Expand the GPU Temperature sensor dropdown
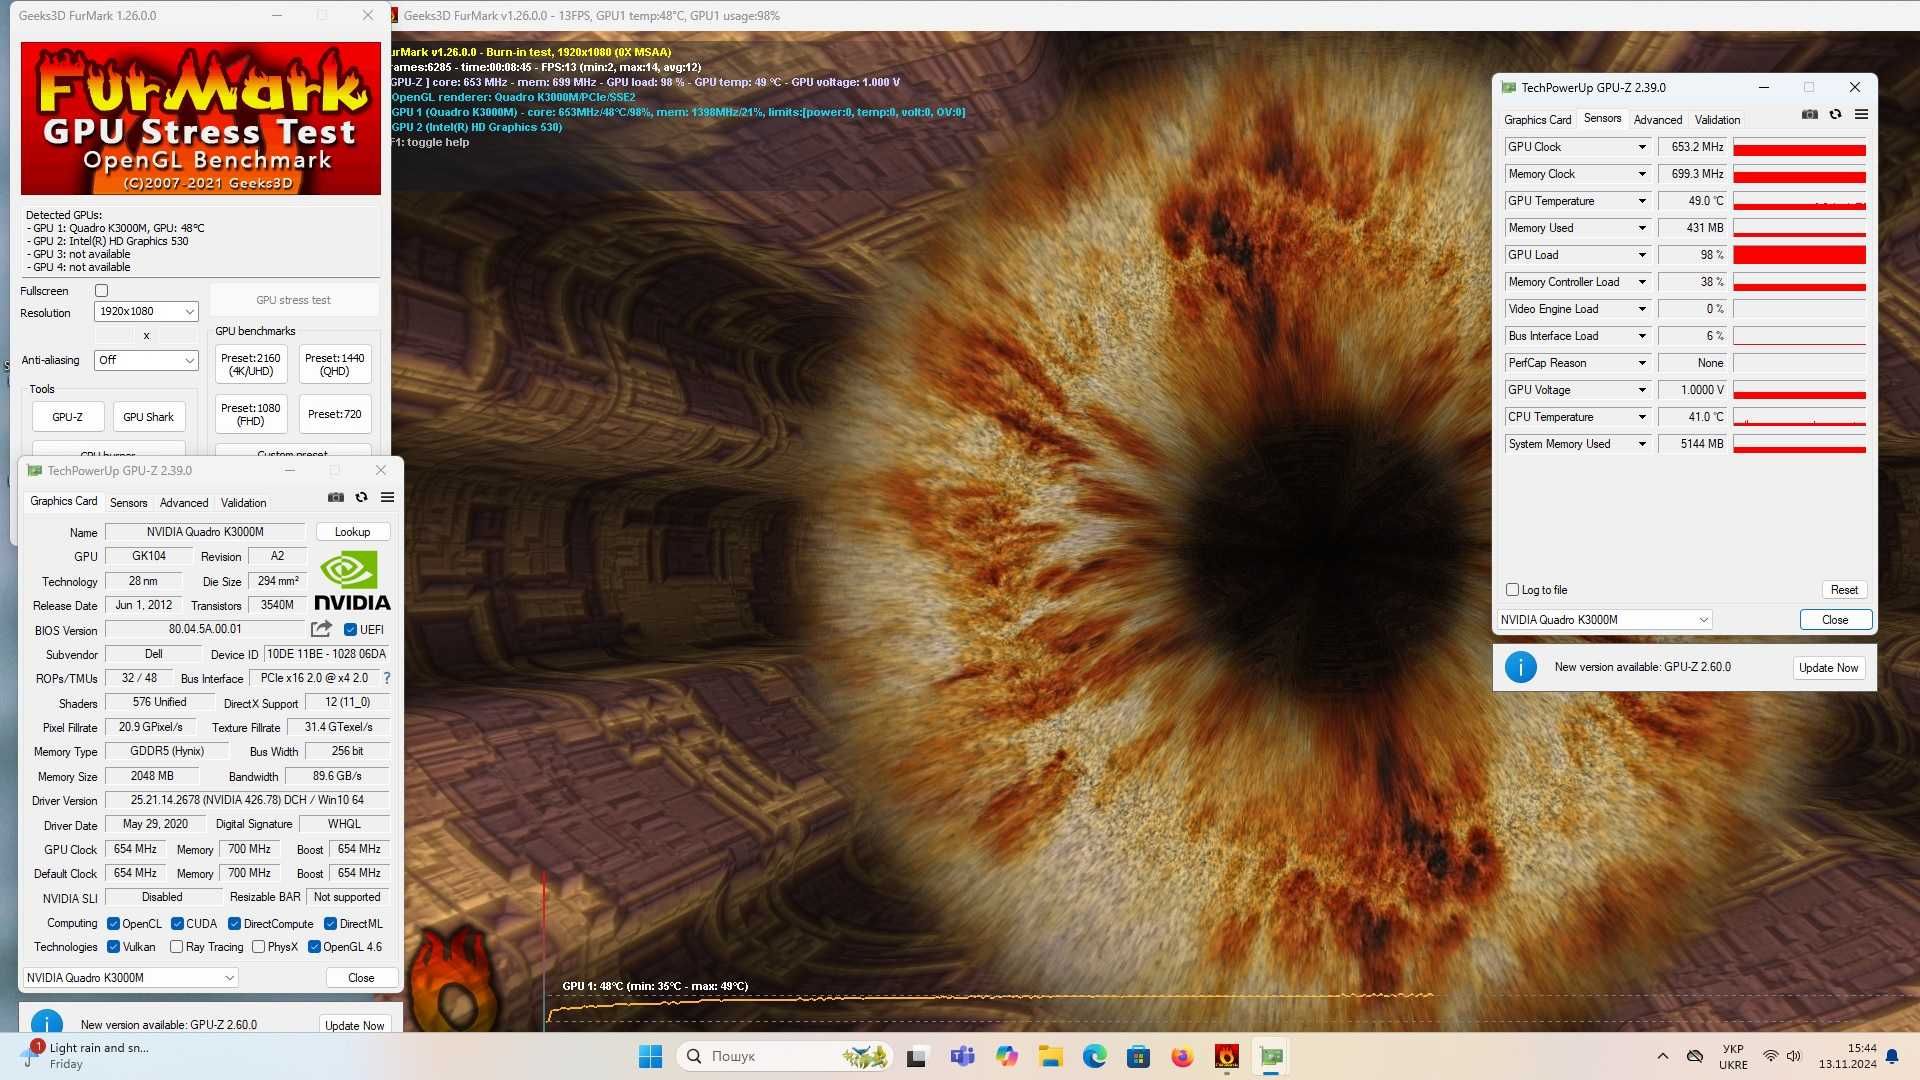Viewport: 1920px width, 1080px height. [1642, 201]
